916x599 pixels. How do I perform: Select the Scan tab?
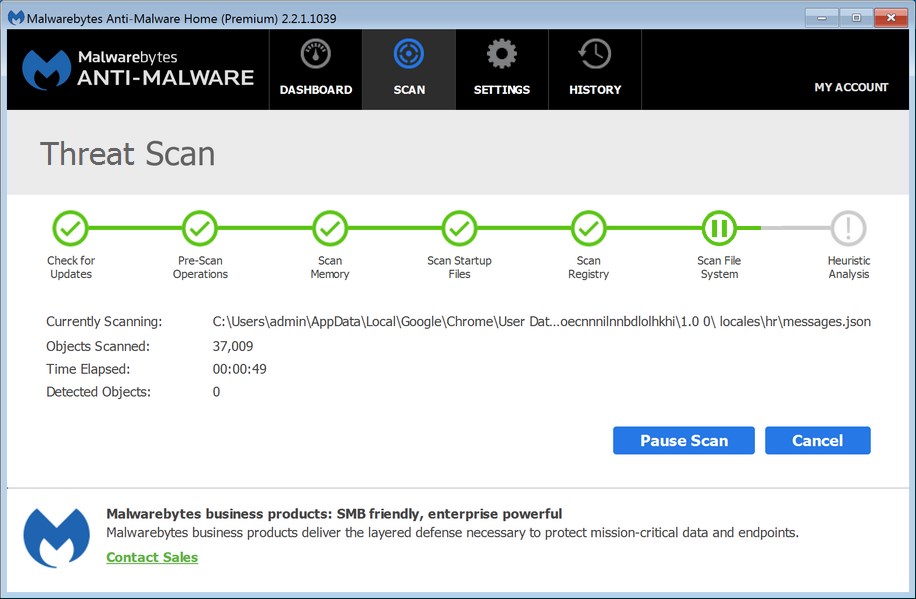pos(409,70)
